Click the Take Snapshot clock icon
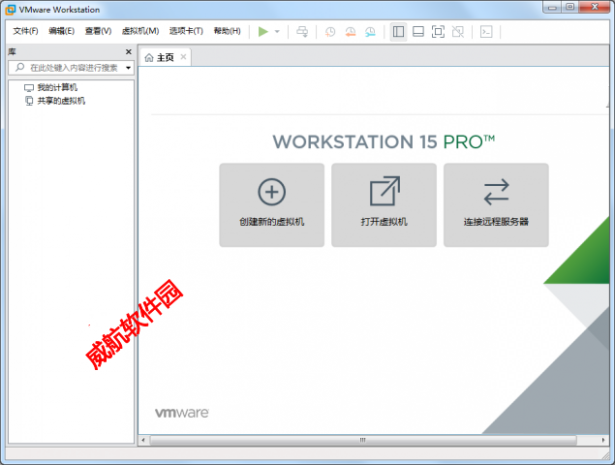 tap(330, 32)
